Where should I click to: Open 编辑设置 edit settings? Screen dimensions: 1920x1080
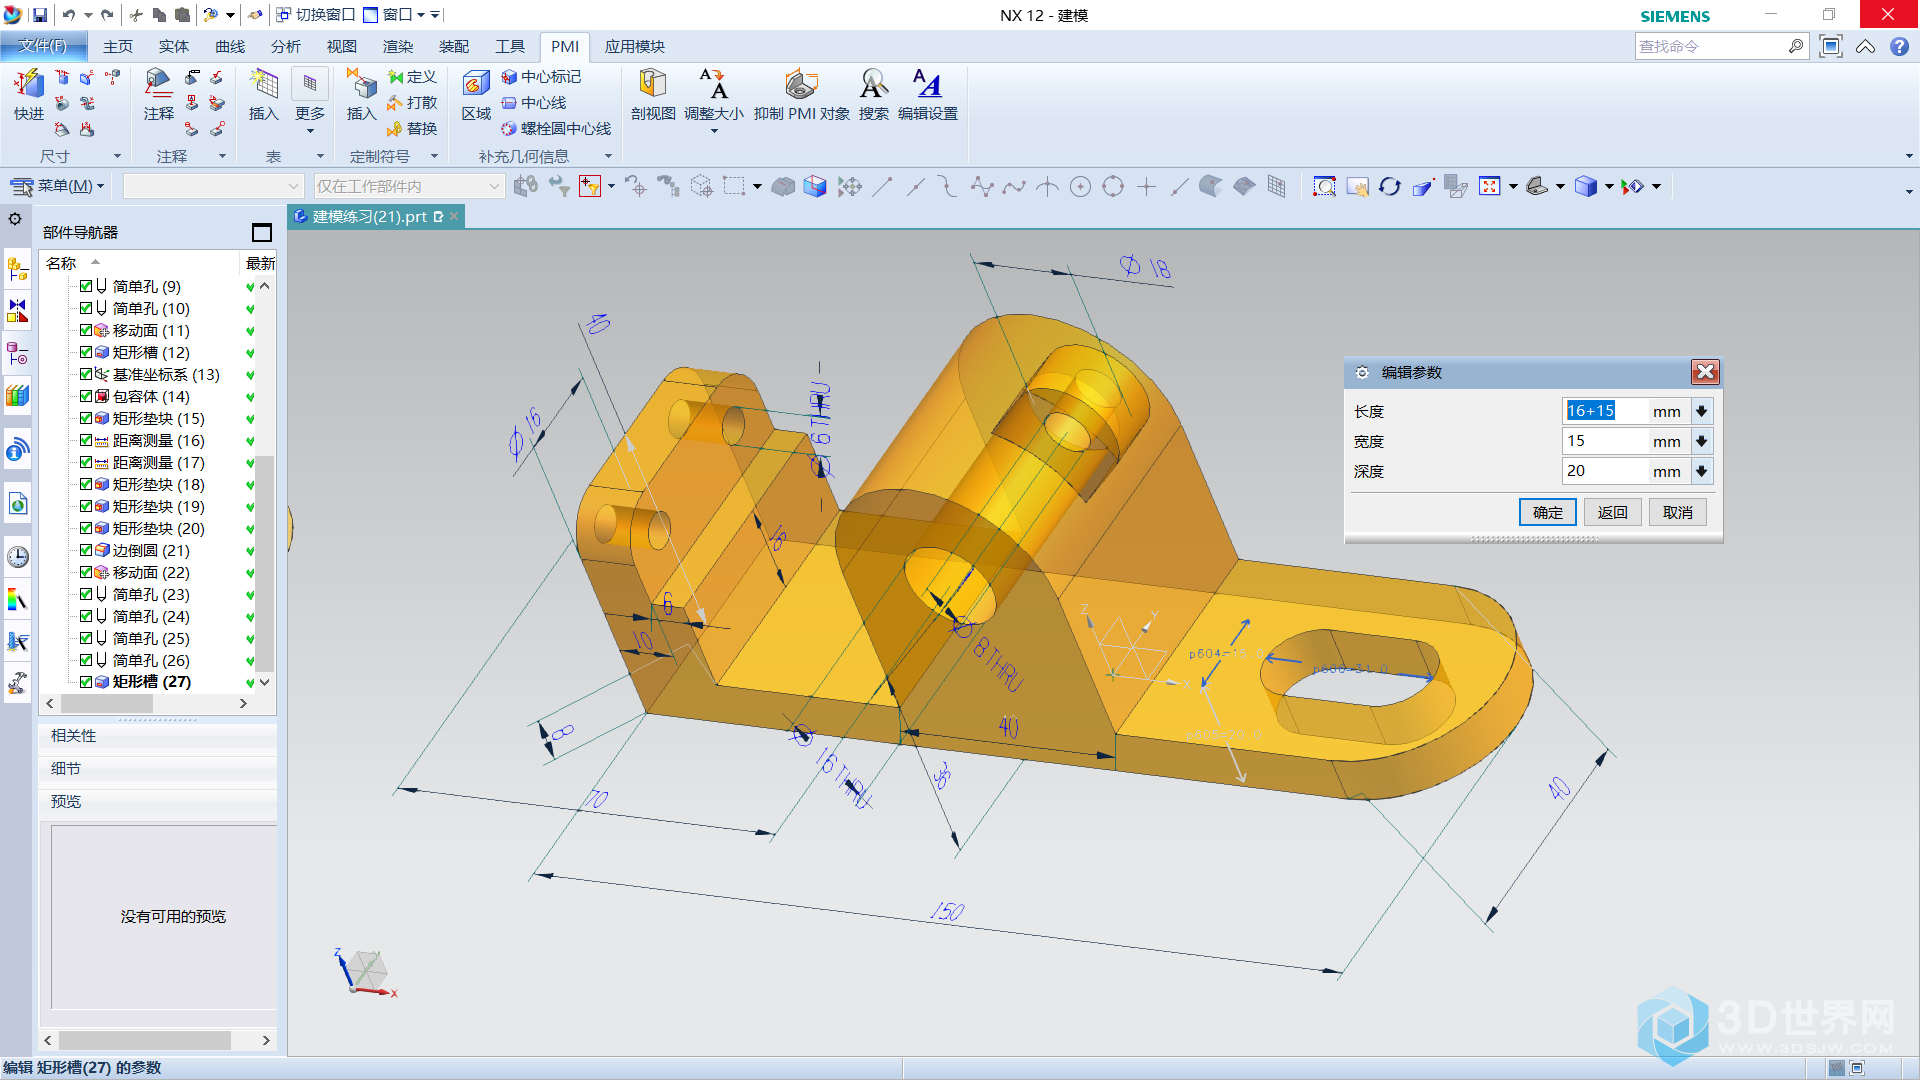[928, 94]
